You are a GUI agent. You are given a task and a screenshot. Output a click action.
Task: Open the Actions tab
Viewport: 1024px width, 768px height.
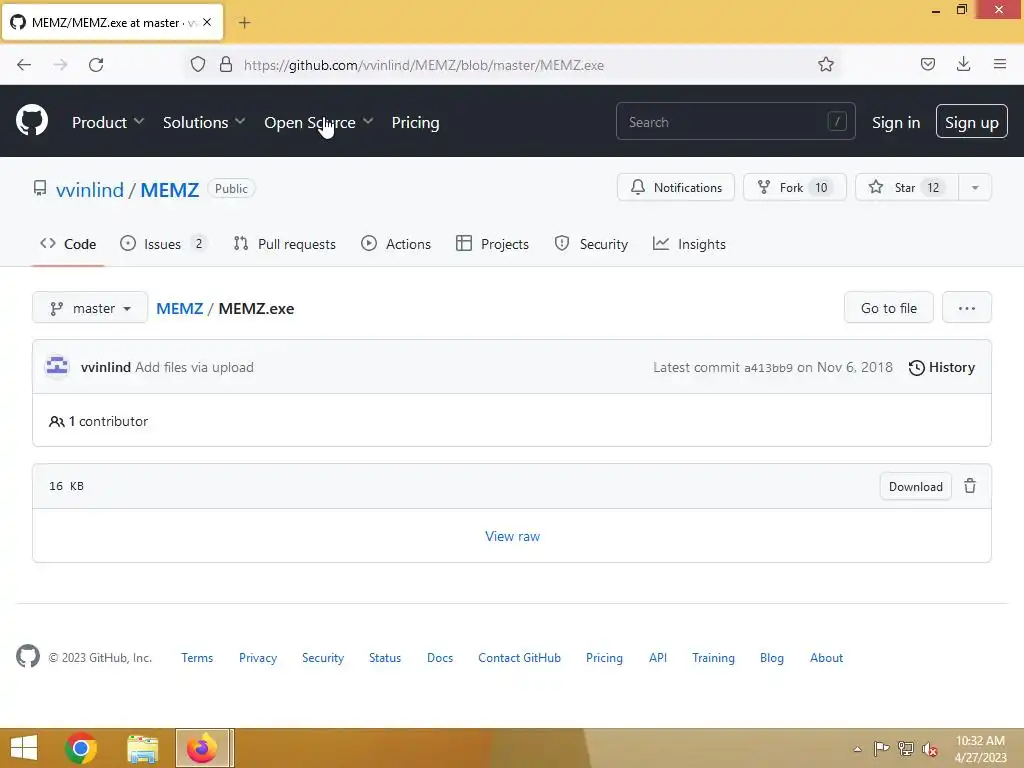[x=396, y=244]
